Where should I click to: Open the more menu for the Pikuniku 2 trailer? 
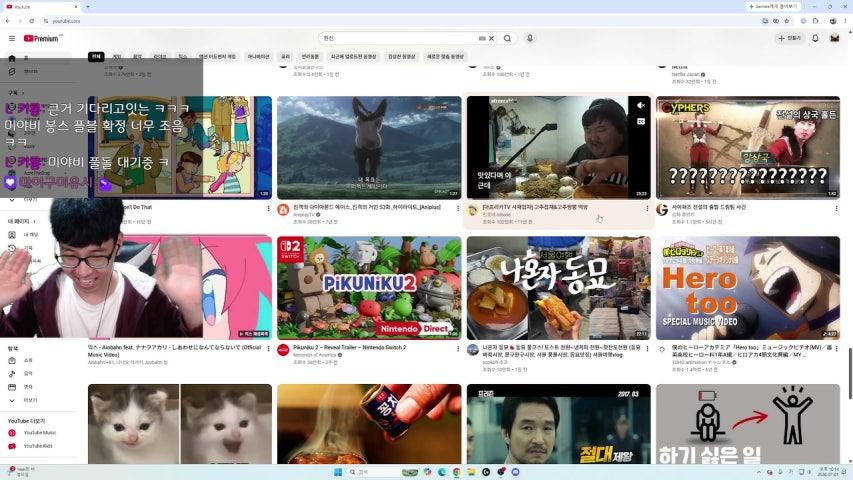(458, 348)
